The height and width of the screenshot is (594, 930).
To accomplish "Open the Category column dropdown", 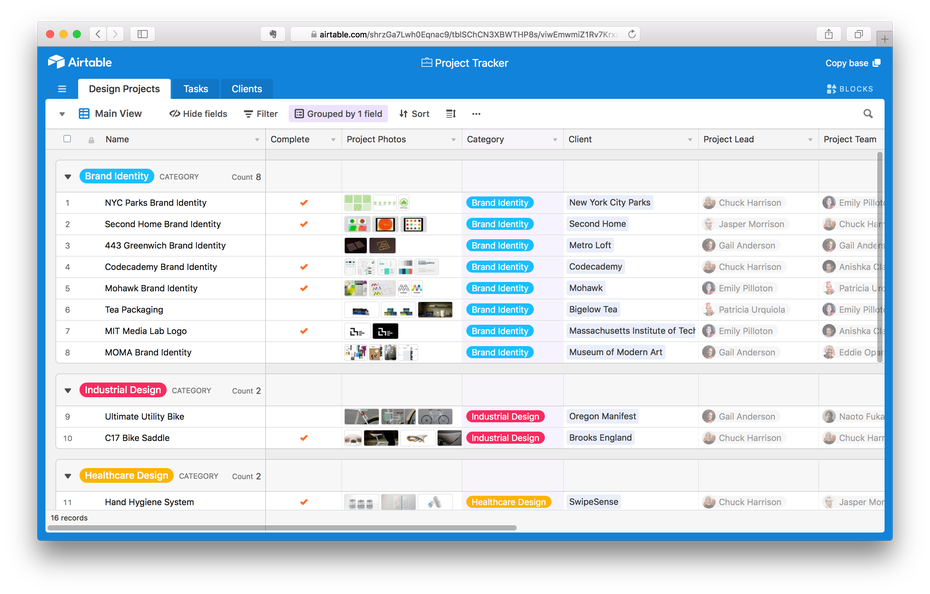I will pos(555,140).
